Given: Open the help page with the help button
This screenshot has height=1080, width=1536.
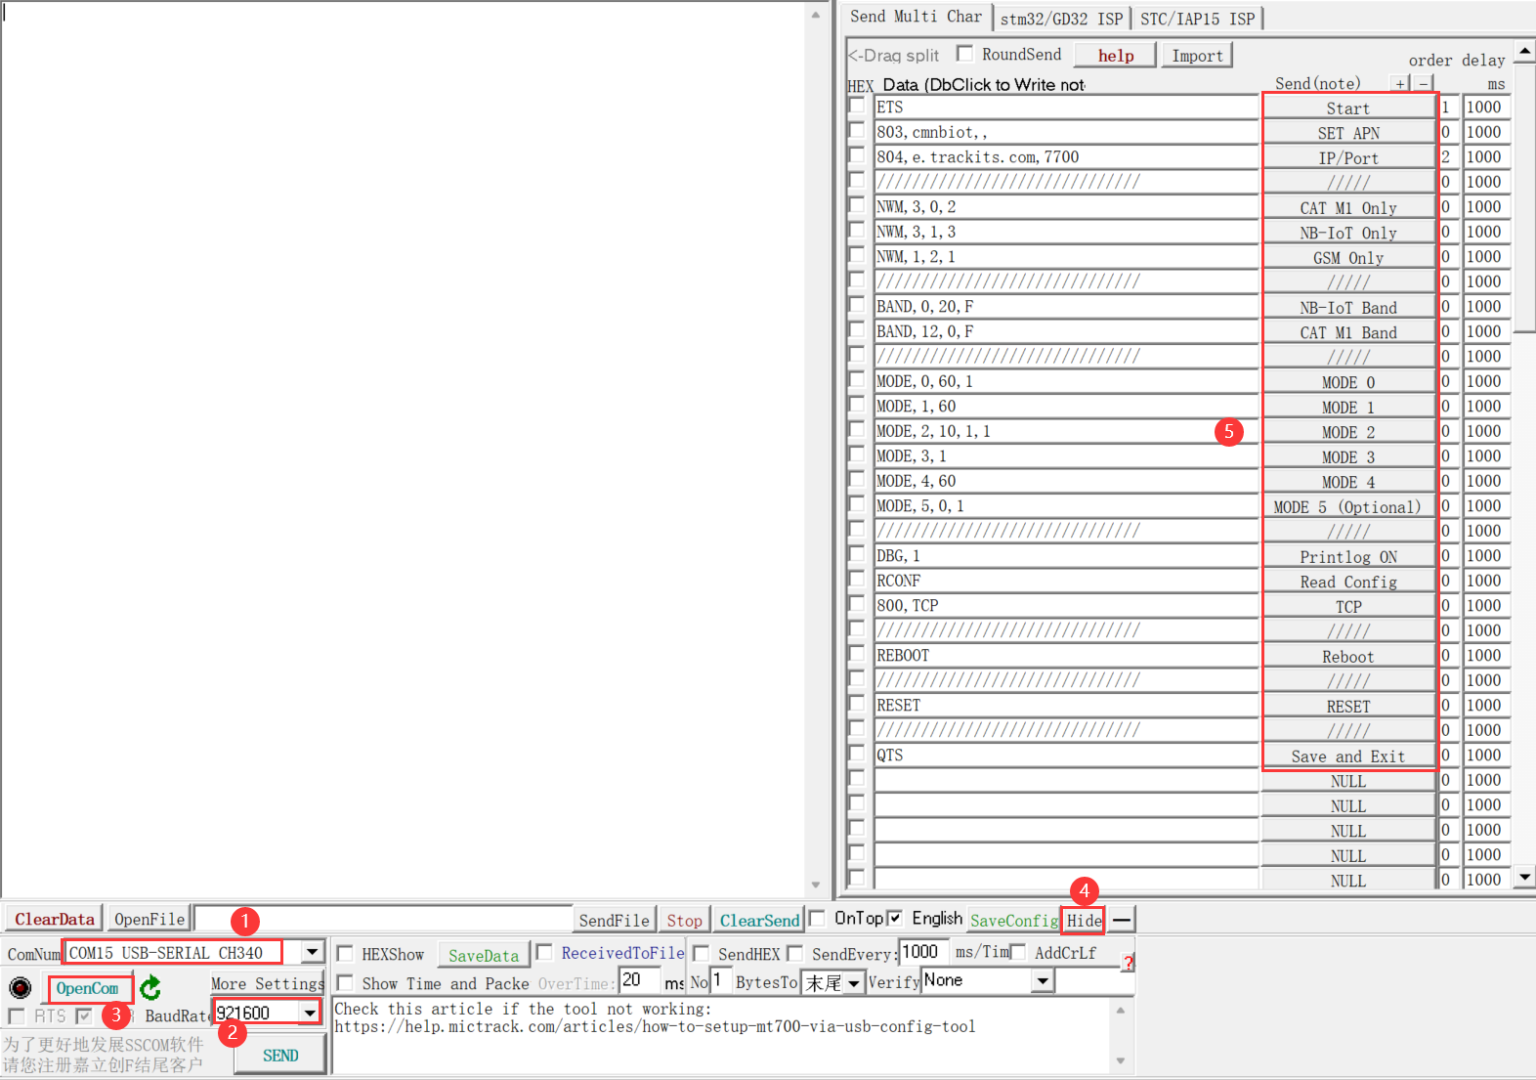Looking at the screenshot, I should coord(1114,55).
